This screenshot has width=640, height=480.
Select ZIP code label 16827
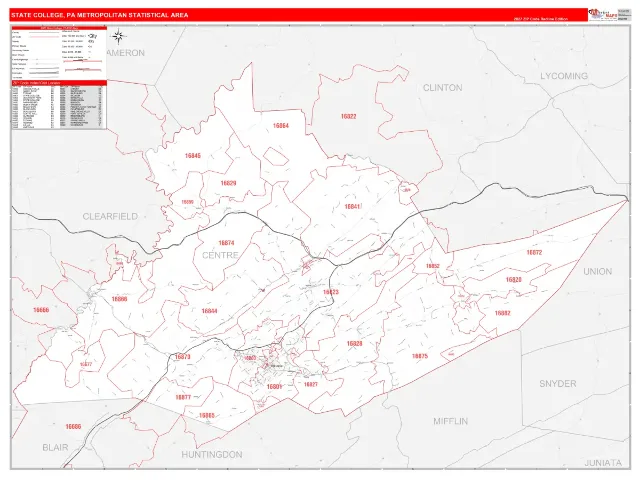(x=311, y=384)
